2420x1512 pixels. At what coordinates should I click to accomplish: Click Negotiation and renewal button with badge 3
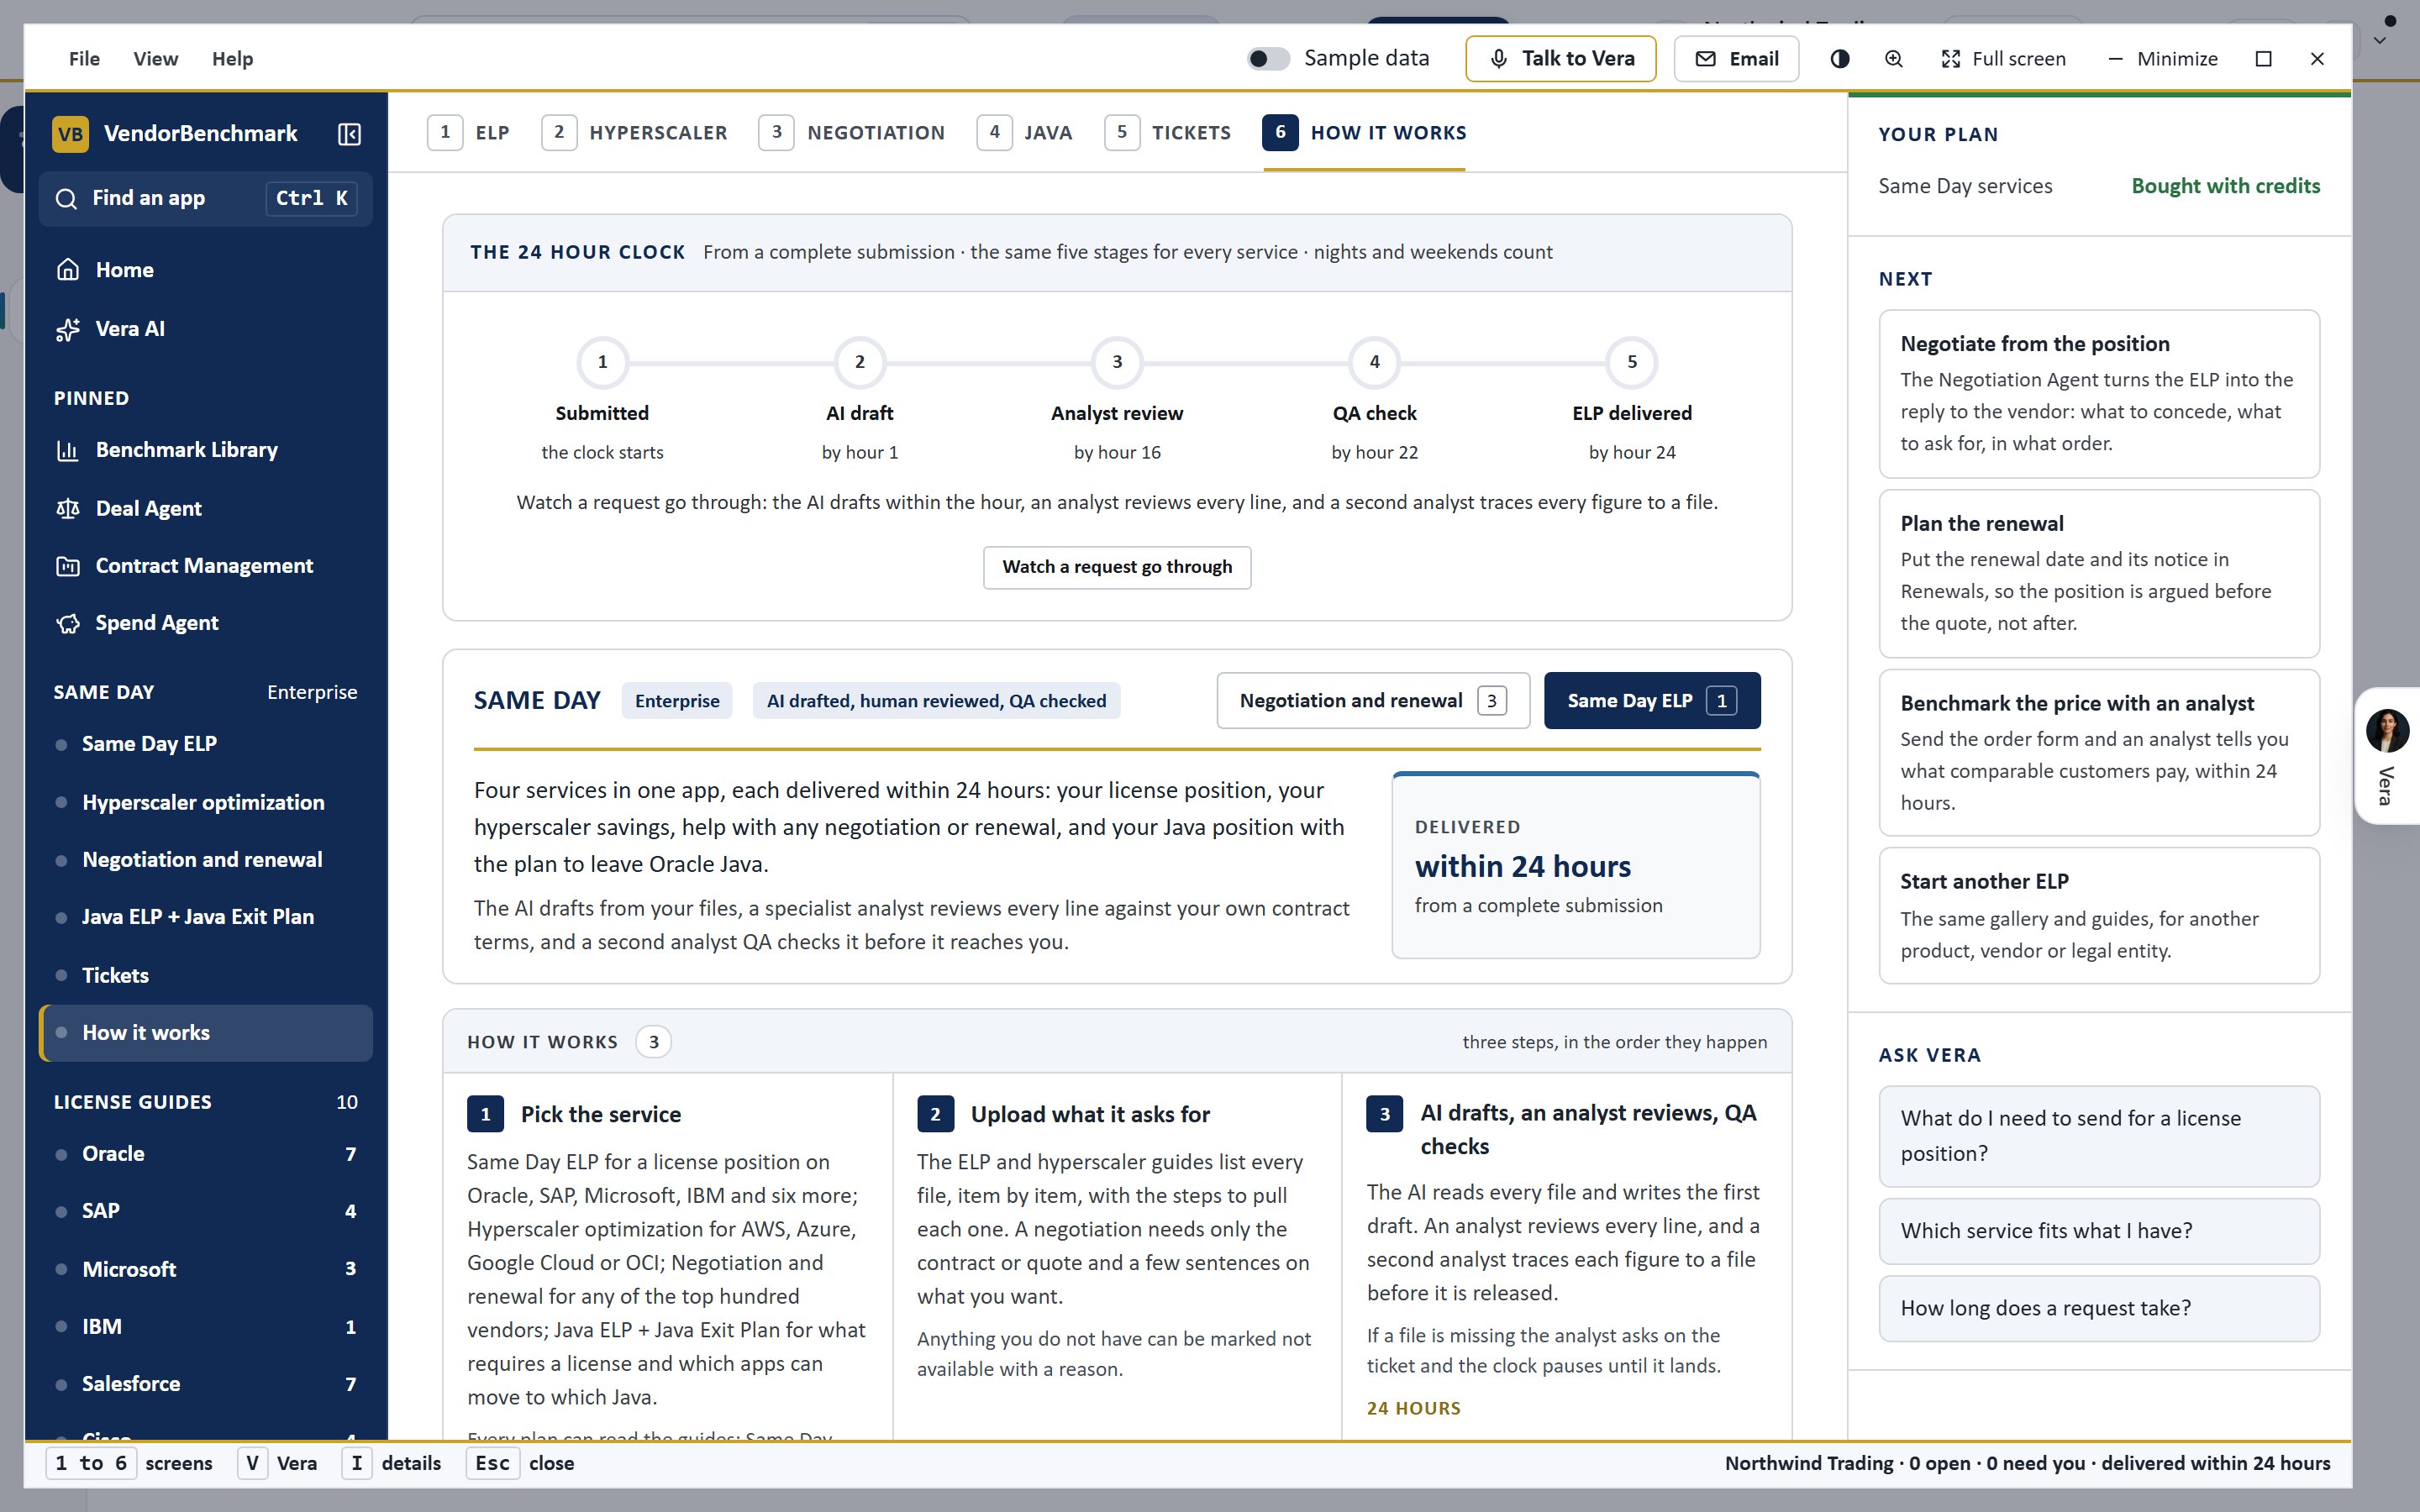(1373, 701)
